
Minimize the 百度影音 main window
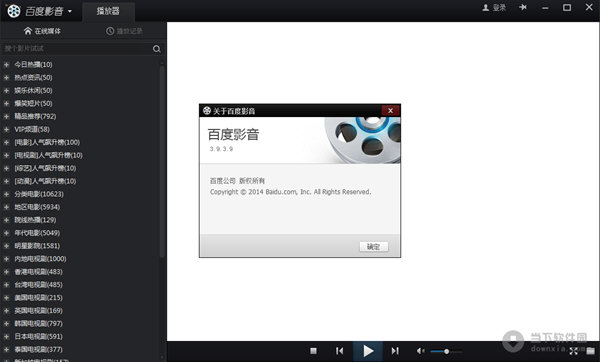coord(545,8)
